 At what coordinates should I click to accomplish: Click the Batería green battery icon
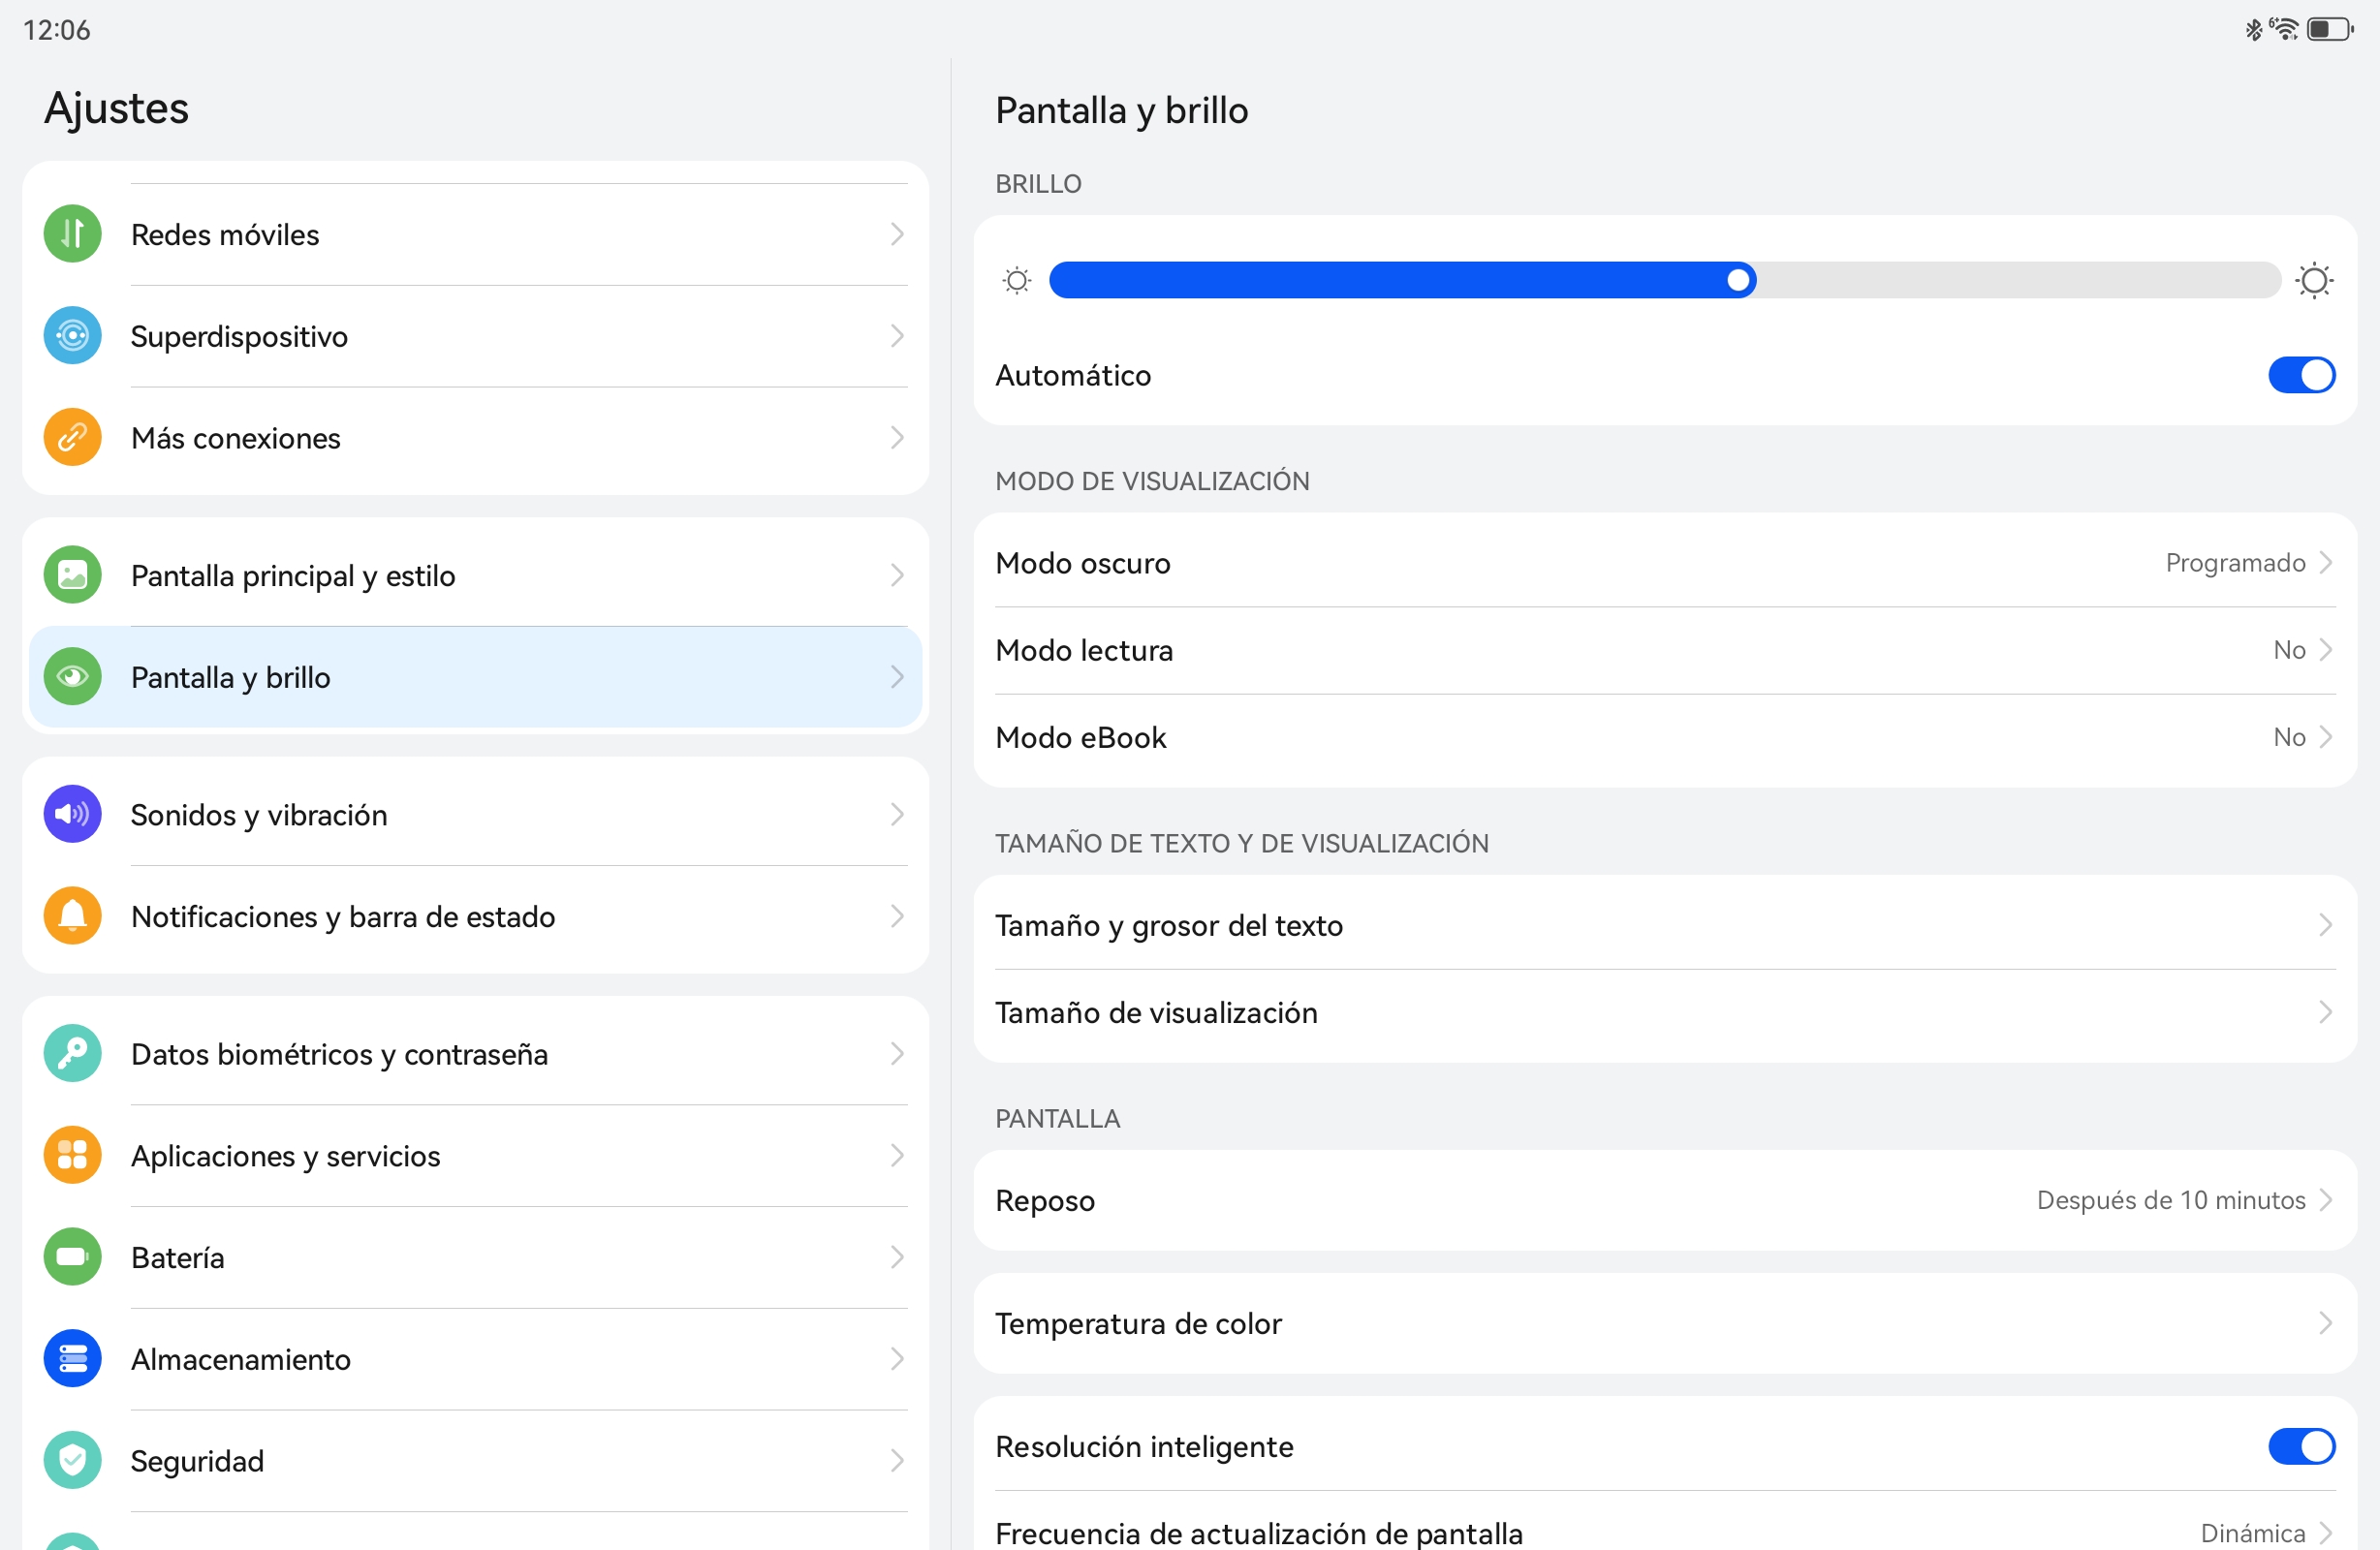click(72, 1256)
